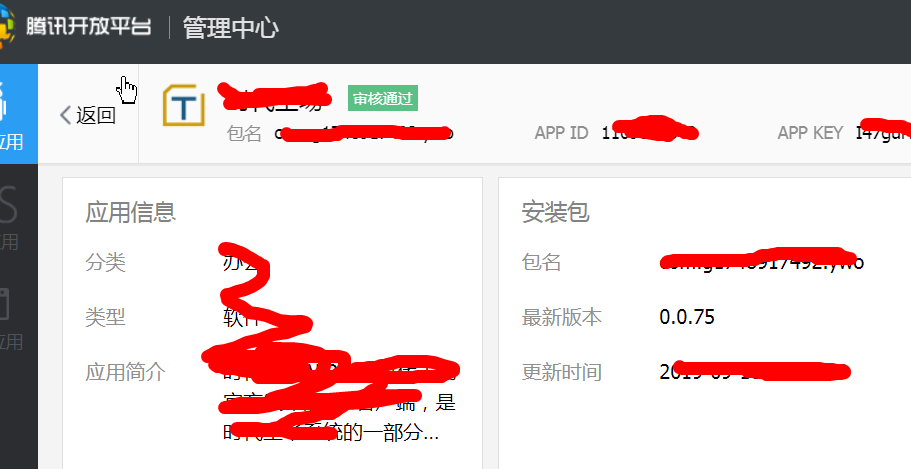Click the app's T logo icon
Image resolution: width=911 pixels, height=469 pixels.
coord(184,105)
